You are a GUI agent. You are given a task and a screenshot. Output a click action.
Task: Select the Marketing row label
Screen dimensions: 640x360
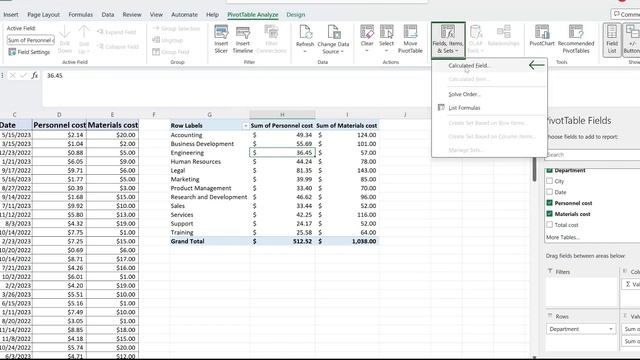pos(185,179)
